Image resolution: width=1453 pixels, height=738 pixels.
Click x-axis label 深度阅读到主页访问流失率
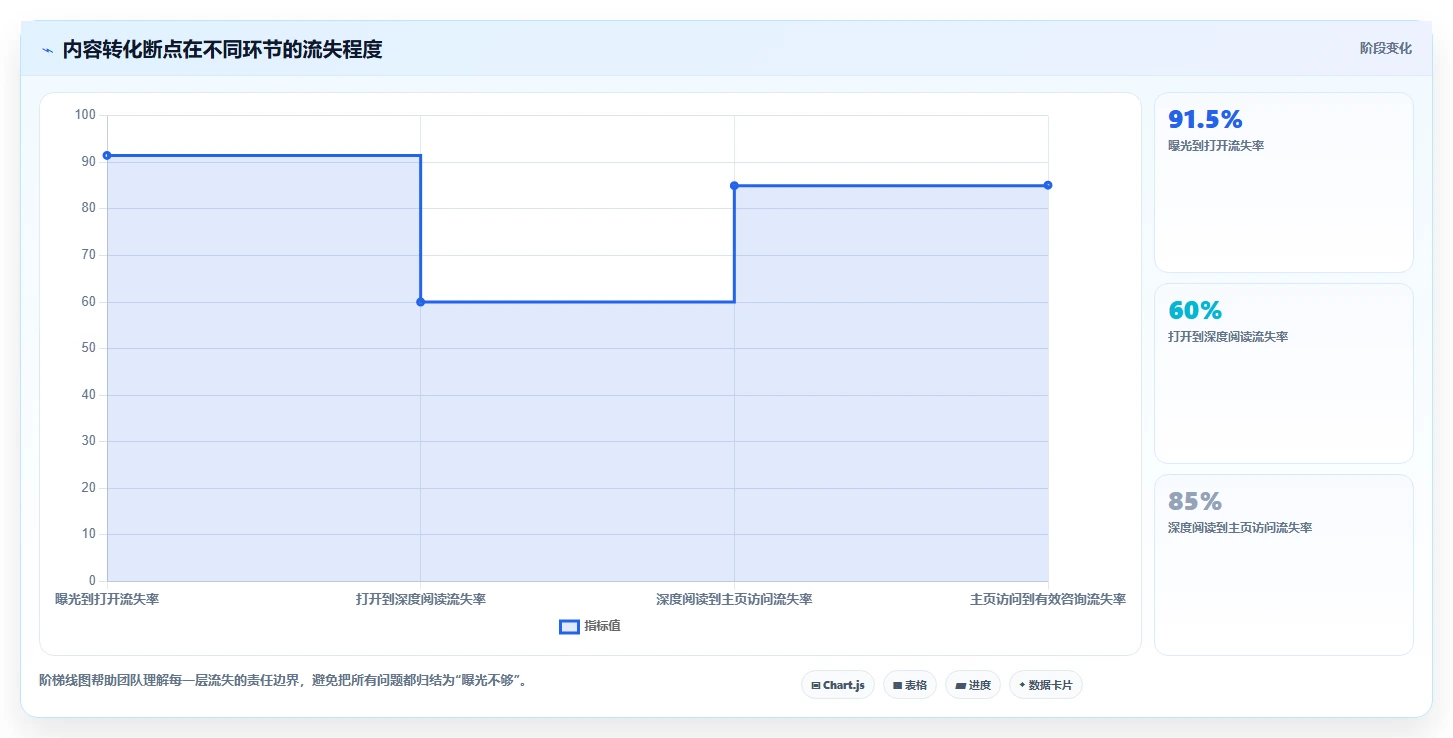point(734,599)
